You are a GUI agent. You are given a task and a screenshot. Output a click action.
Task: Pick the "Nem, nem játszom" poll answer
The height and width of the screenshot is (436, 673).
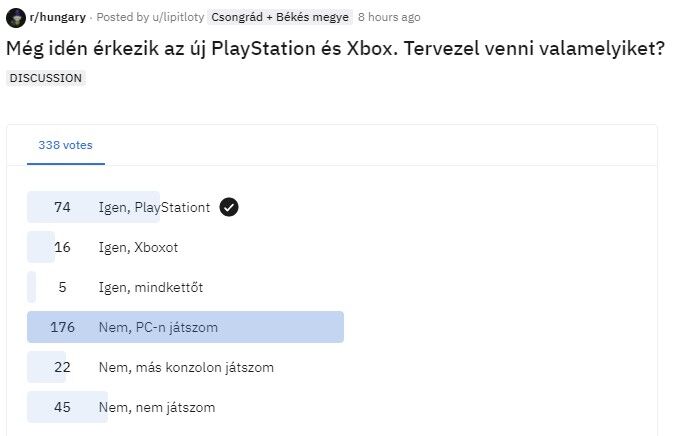[156, 407]
